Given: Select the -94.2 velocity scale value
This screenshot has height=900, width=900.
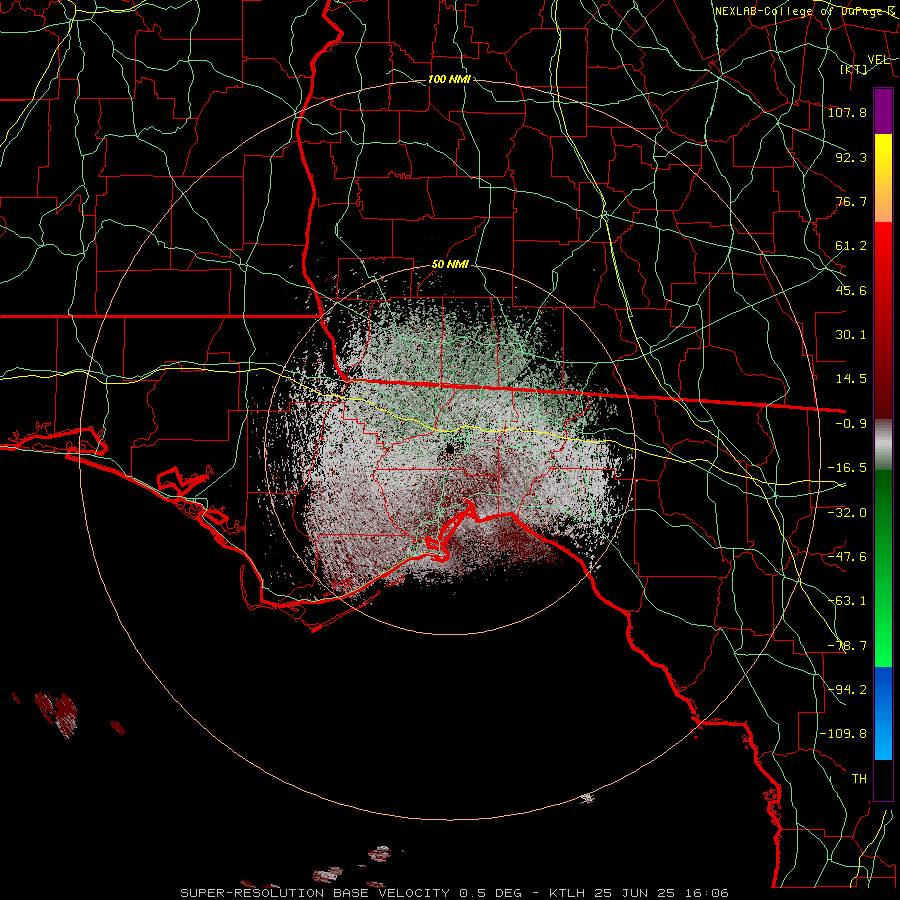Looking at the screenshot, I should pos(847,690).
